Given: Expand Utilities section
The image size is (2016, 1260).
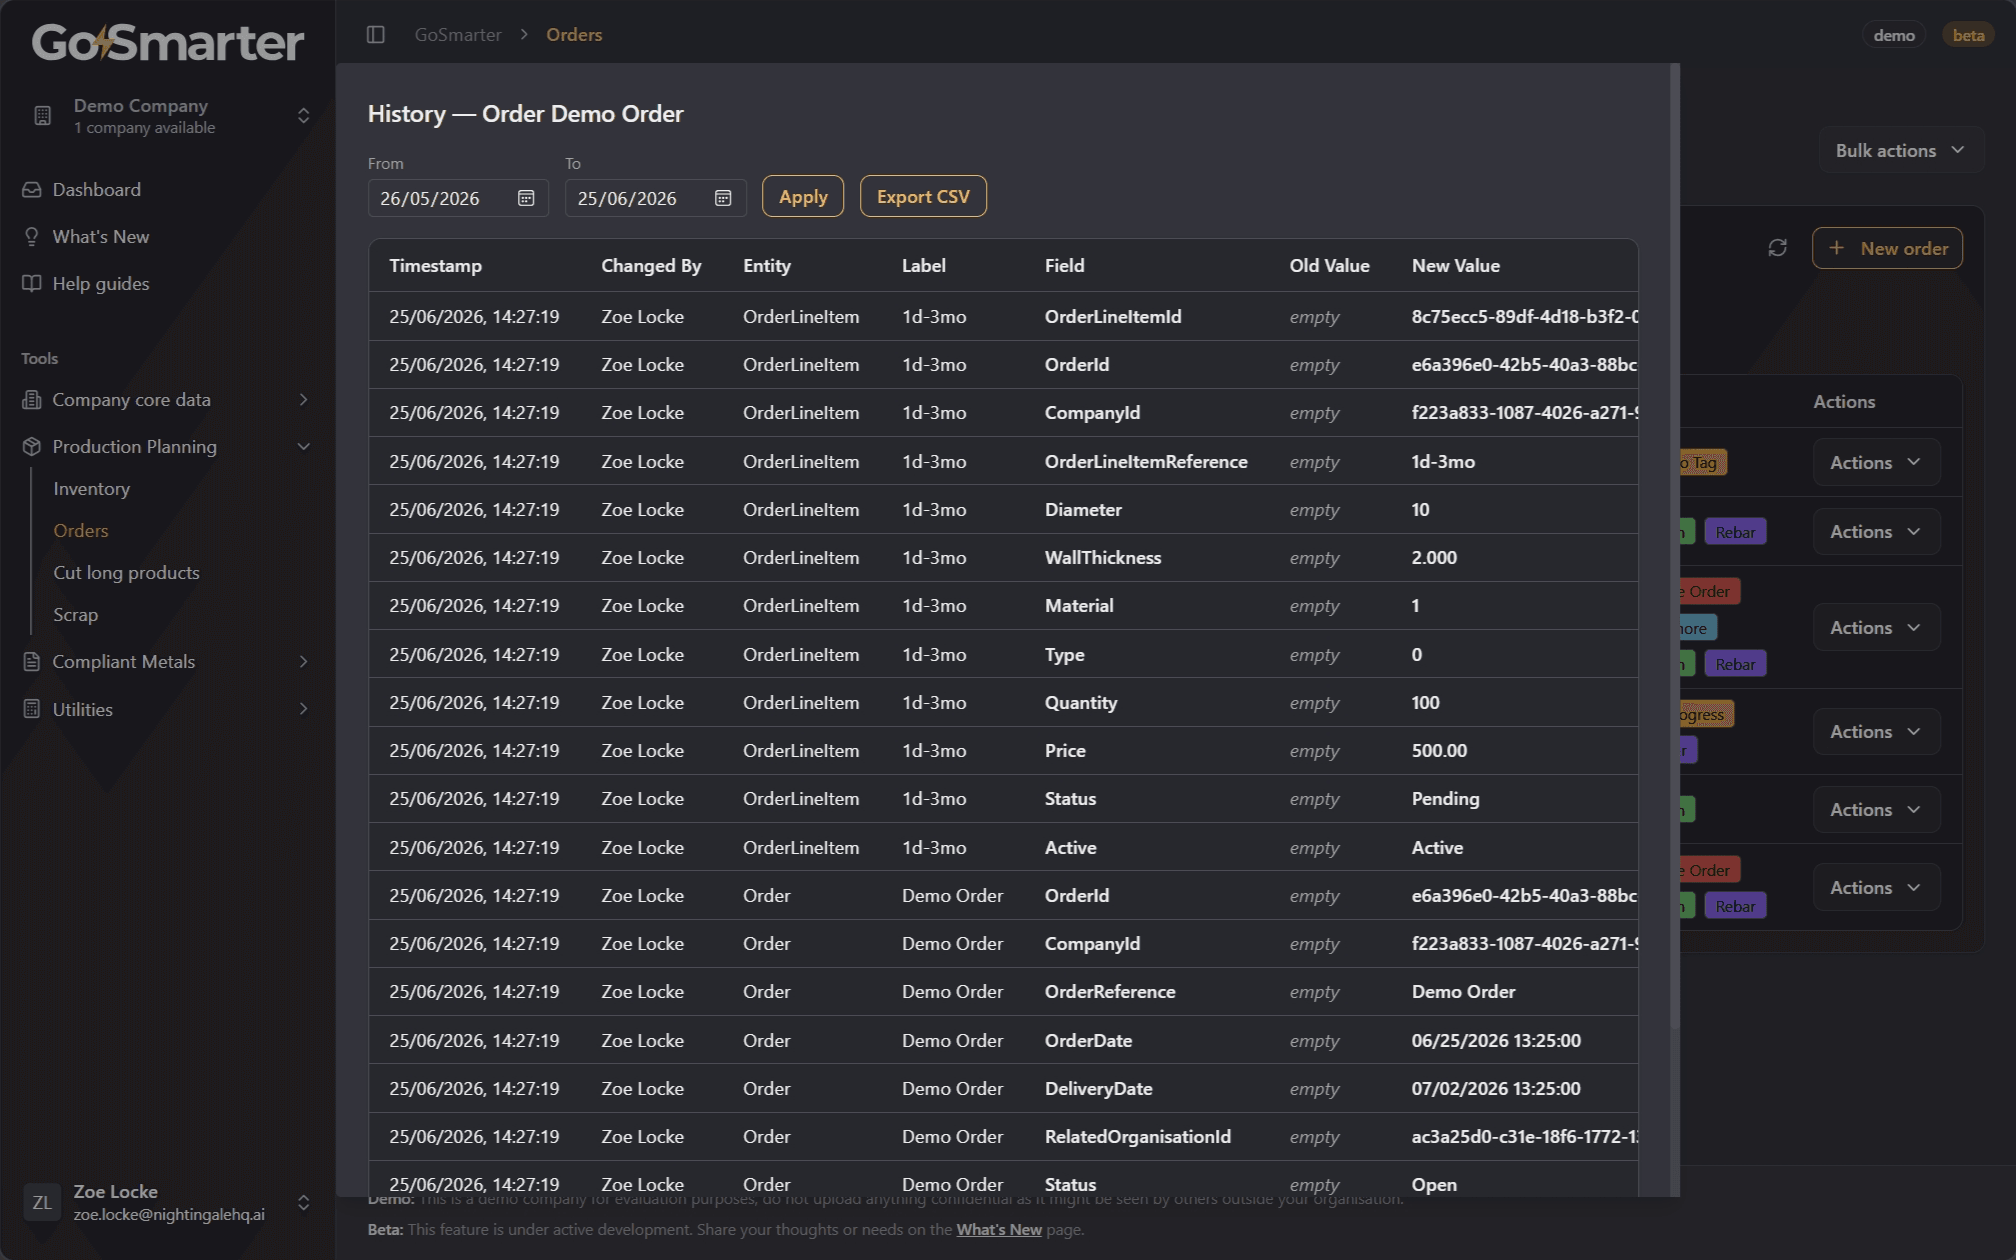Looking at the screenshot, I should point(304,709).
